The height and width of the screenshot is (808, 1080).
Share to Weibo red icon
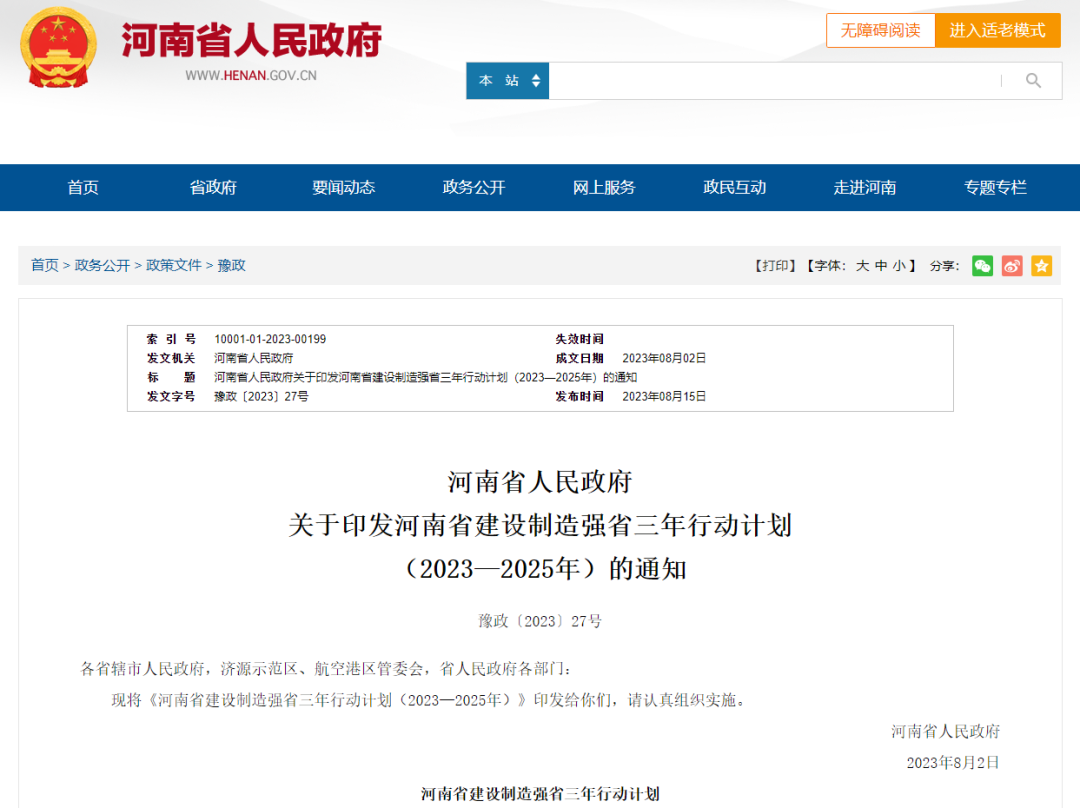click(x=1012, y=266)
